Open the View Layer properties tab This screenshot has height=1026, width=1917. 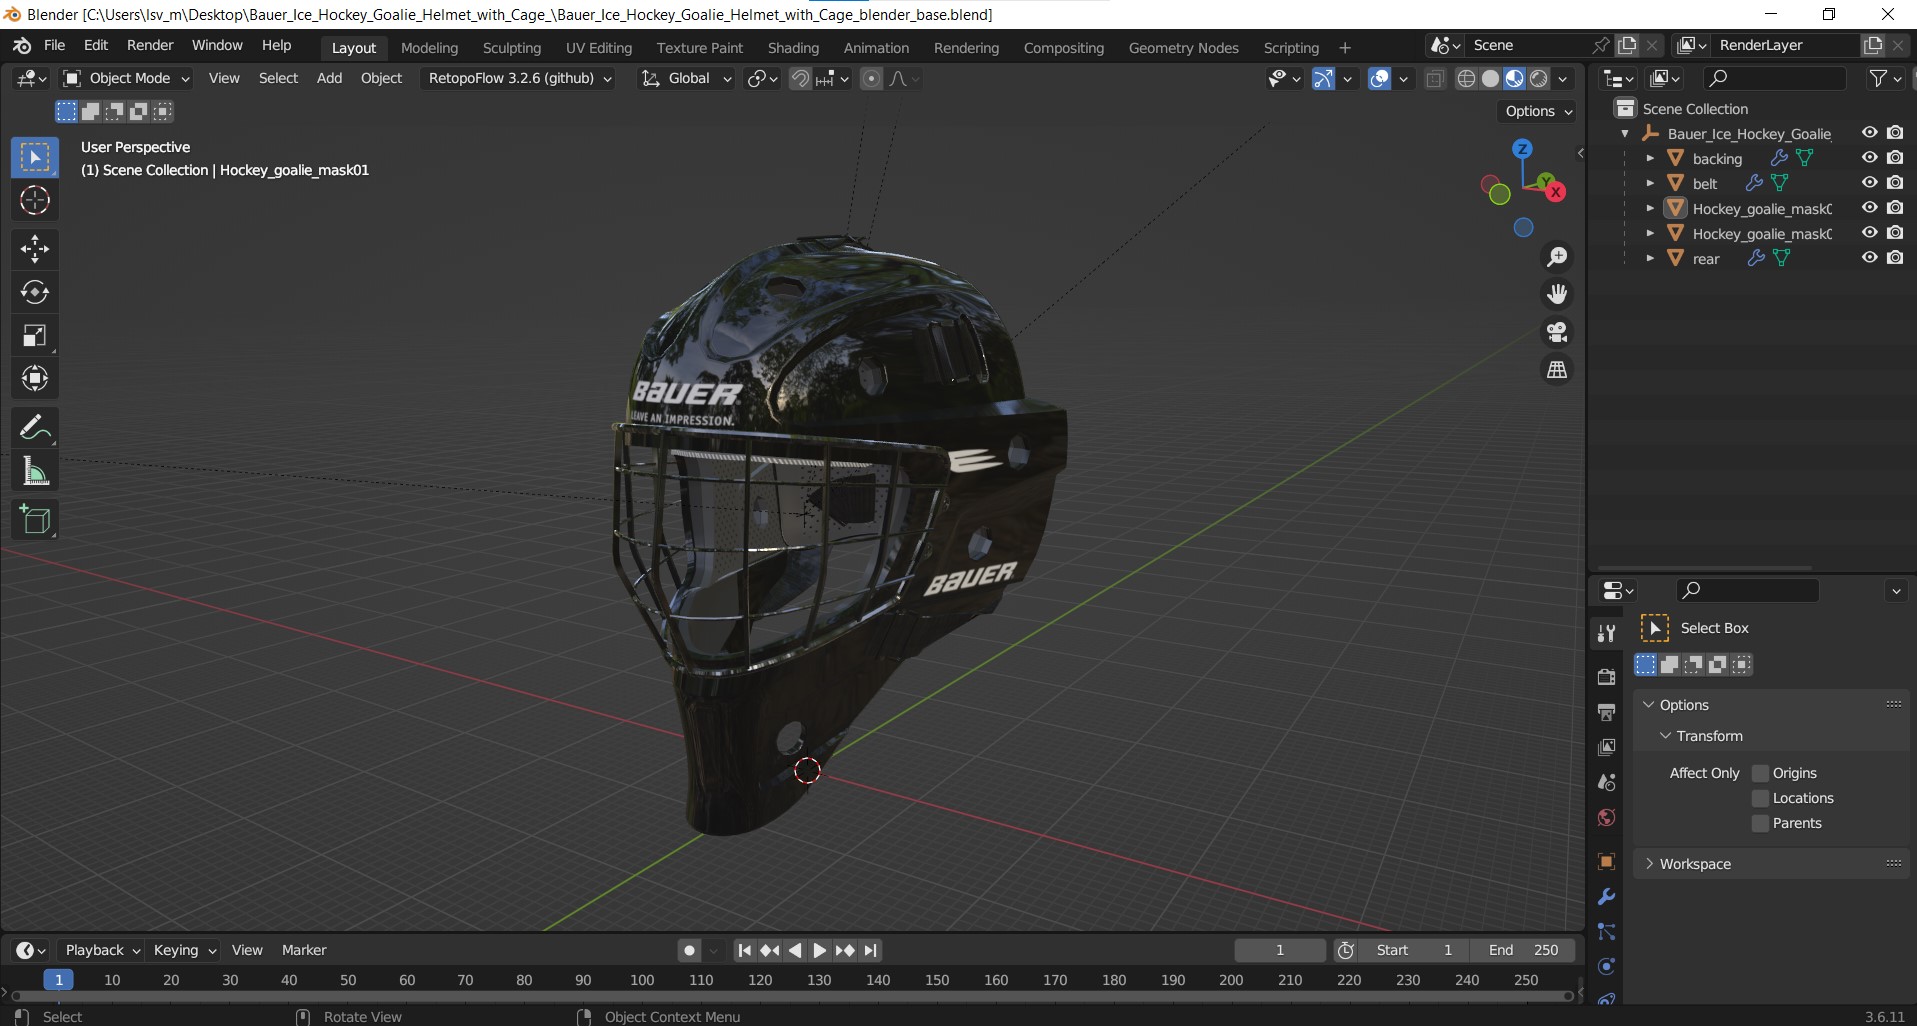pos(1607,747)
